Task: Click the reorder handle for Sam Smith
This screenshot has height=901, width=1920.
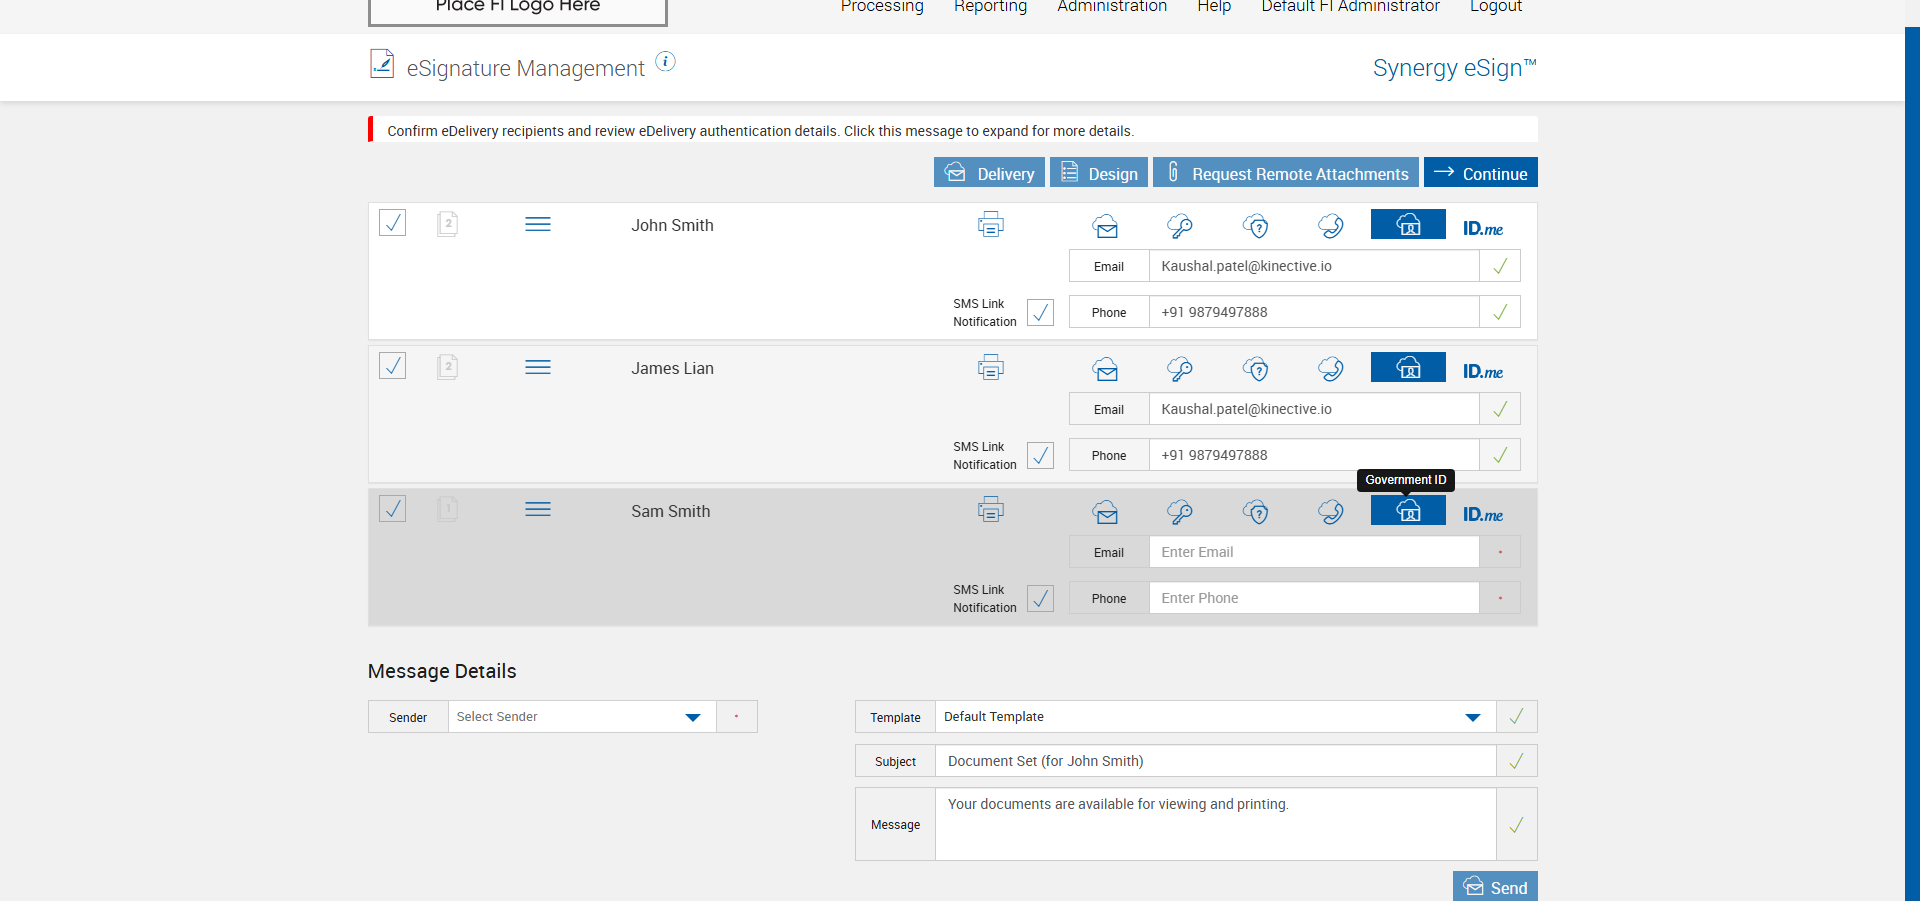Action: tap(538, 510)
